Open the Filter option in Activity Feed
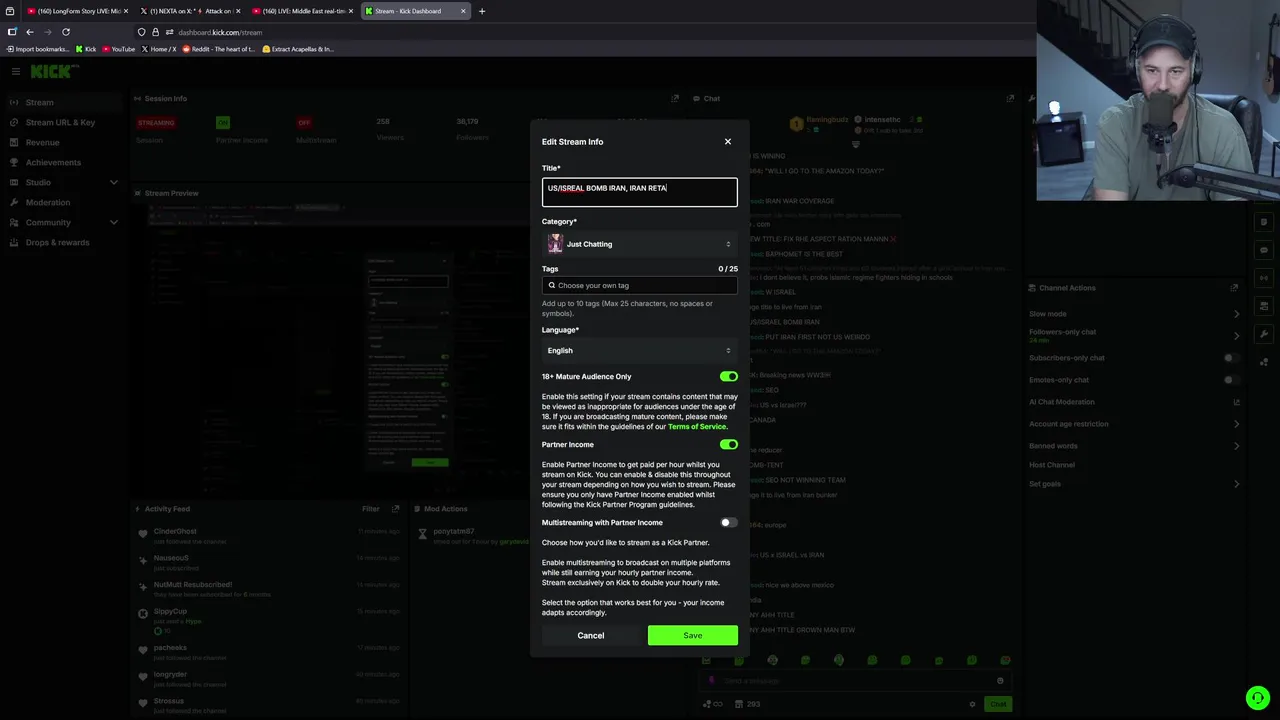Screen dimensions: 1280x720 371,509
